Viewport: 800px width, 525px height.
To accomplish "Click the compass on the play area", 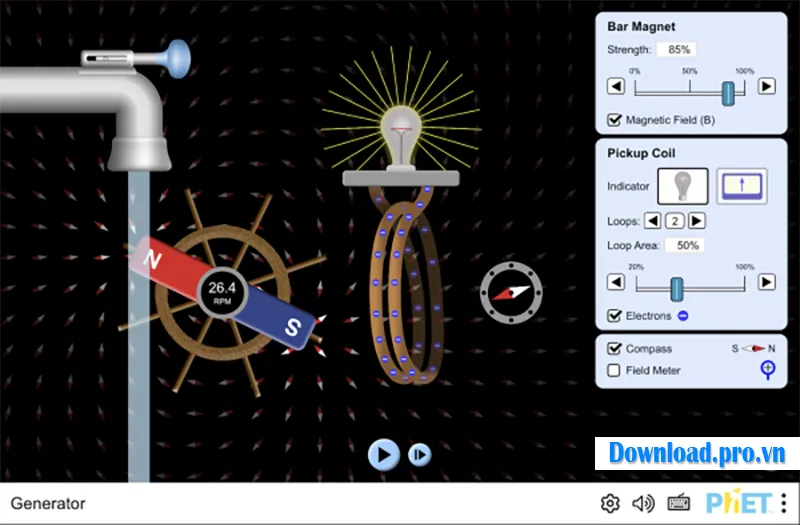I will pyautogui.click(x=511, y=293).
